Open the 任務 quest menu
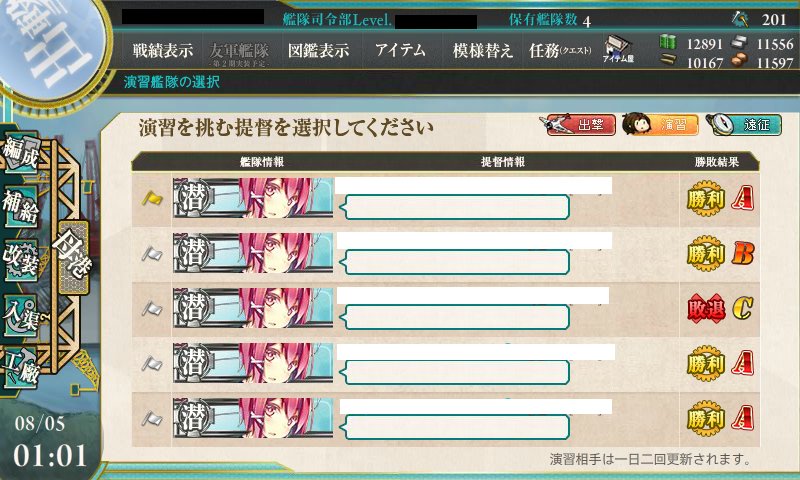The width and height of the screenshot is (800, 480). (x=560, y=50)
